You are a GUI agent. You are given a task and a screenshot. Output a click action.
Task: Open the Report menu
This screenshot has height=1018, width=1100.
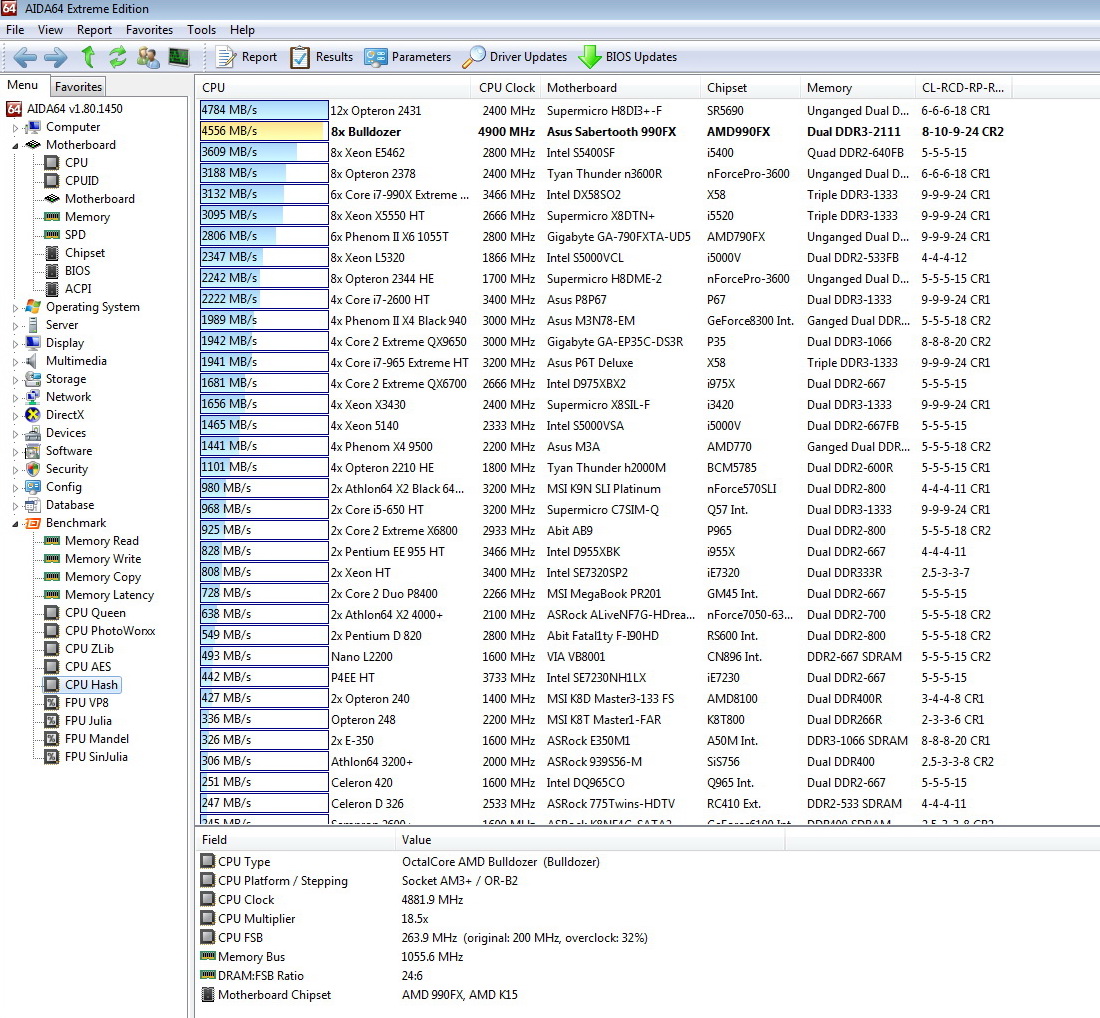coord(94,29)
